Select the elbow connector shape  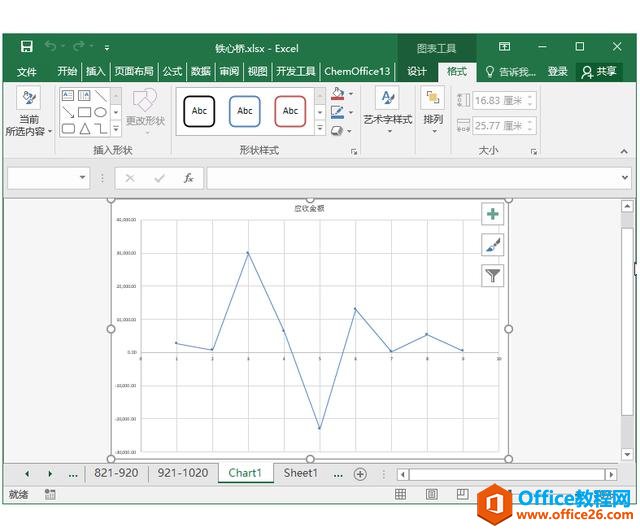pyautogui.click(x=101, y=129)
